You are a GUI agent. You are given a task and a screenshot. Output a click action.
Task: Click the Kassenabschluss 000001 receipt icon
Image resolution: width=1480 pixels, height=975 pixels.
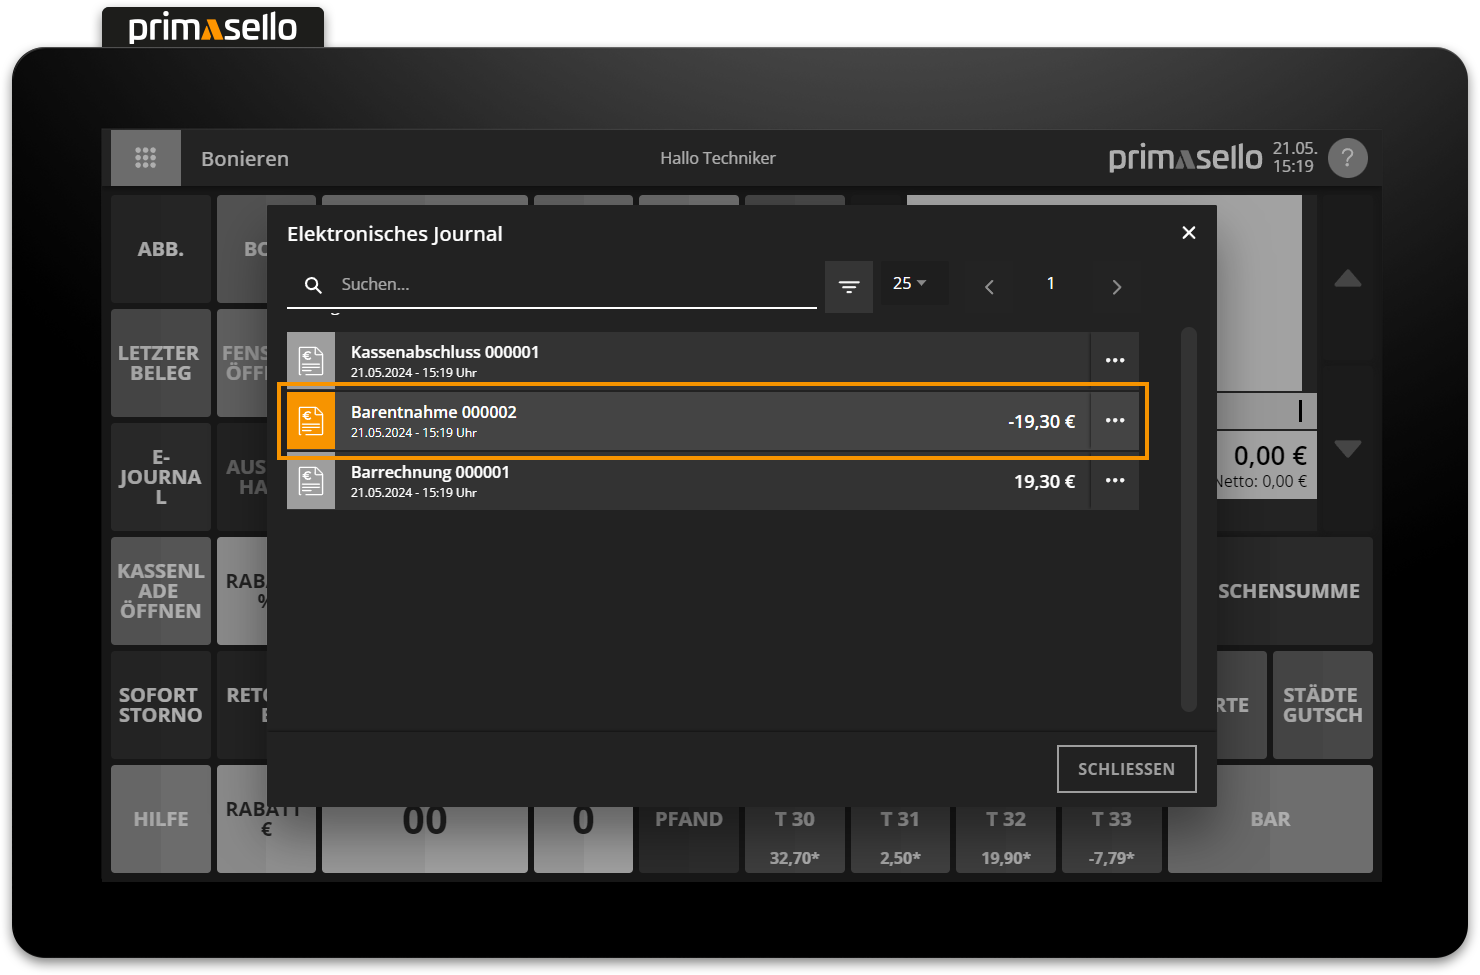(x=311, y=361)
